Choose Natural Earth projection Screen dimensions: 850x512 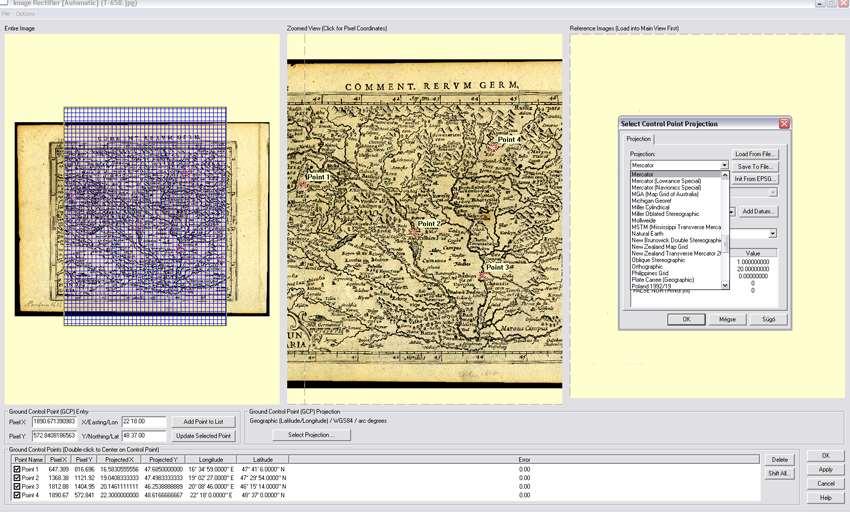coord(647,234)
